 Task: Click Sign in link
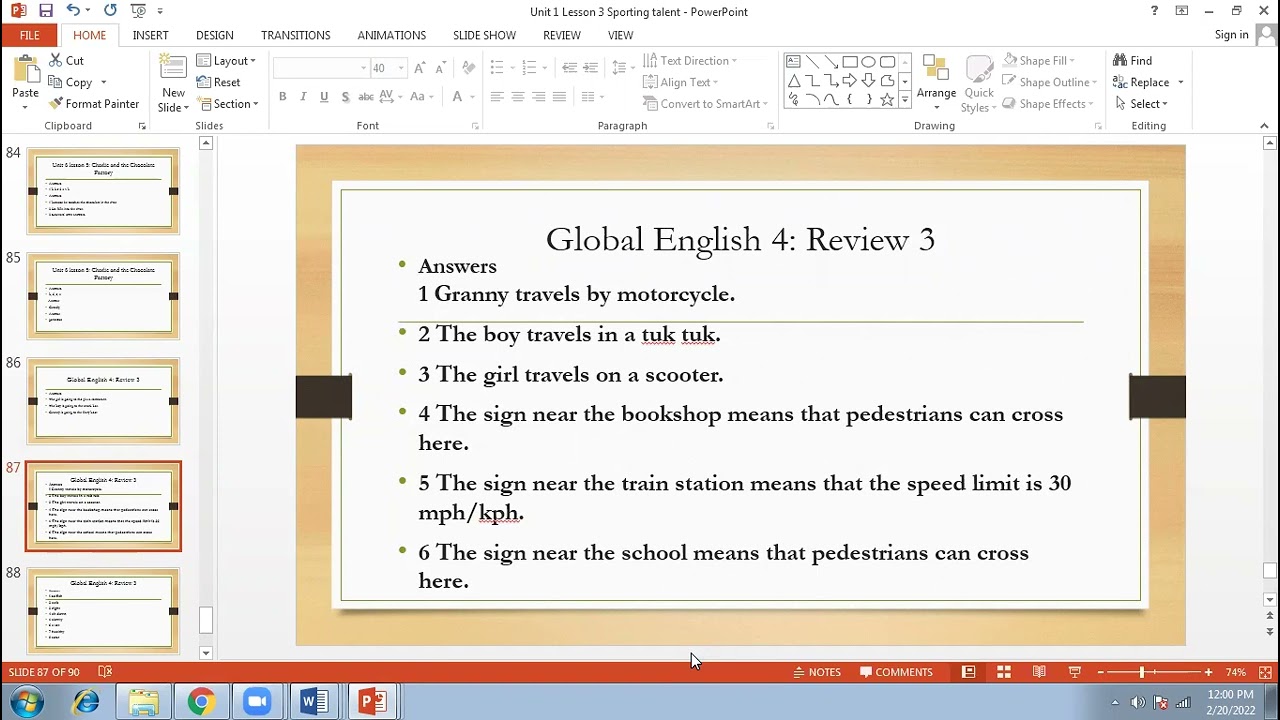pyautogui.click(x=1231, y=35)
